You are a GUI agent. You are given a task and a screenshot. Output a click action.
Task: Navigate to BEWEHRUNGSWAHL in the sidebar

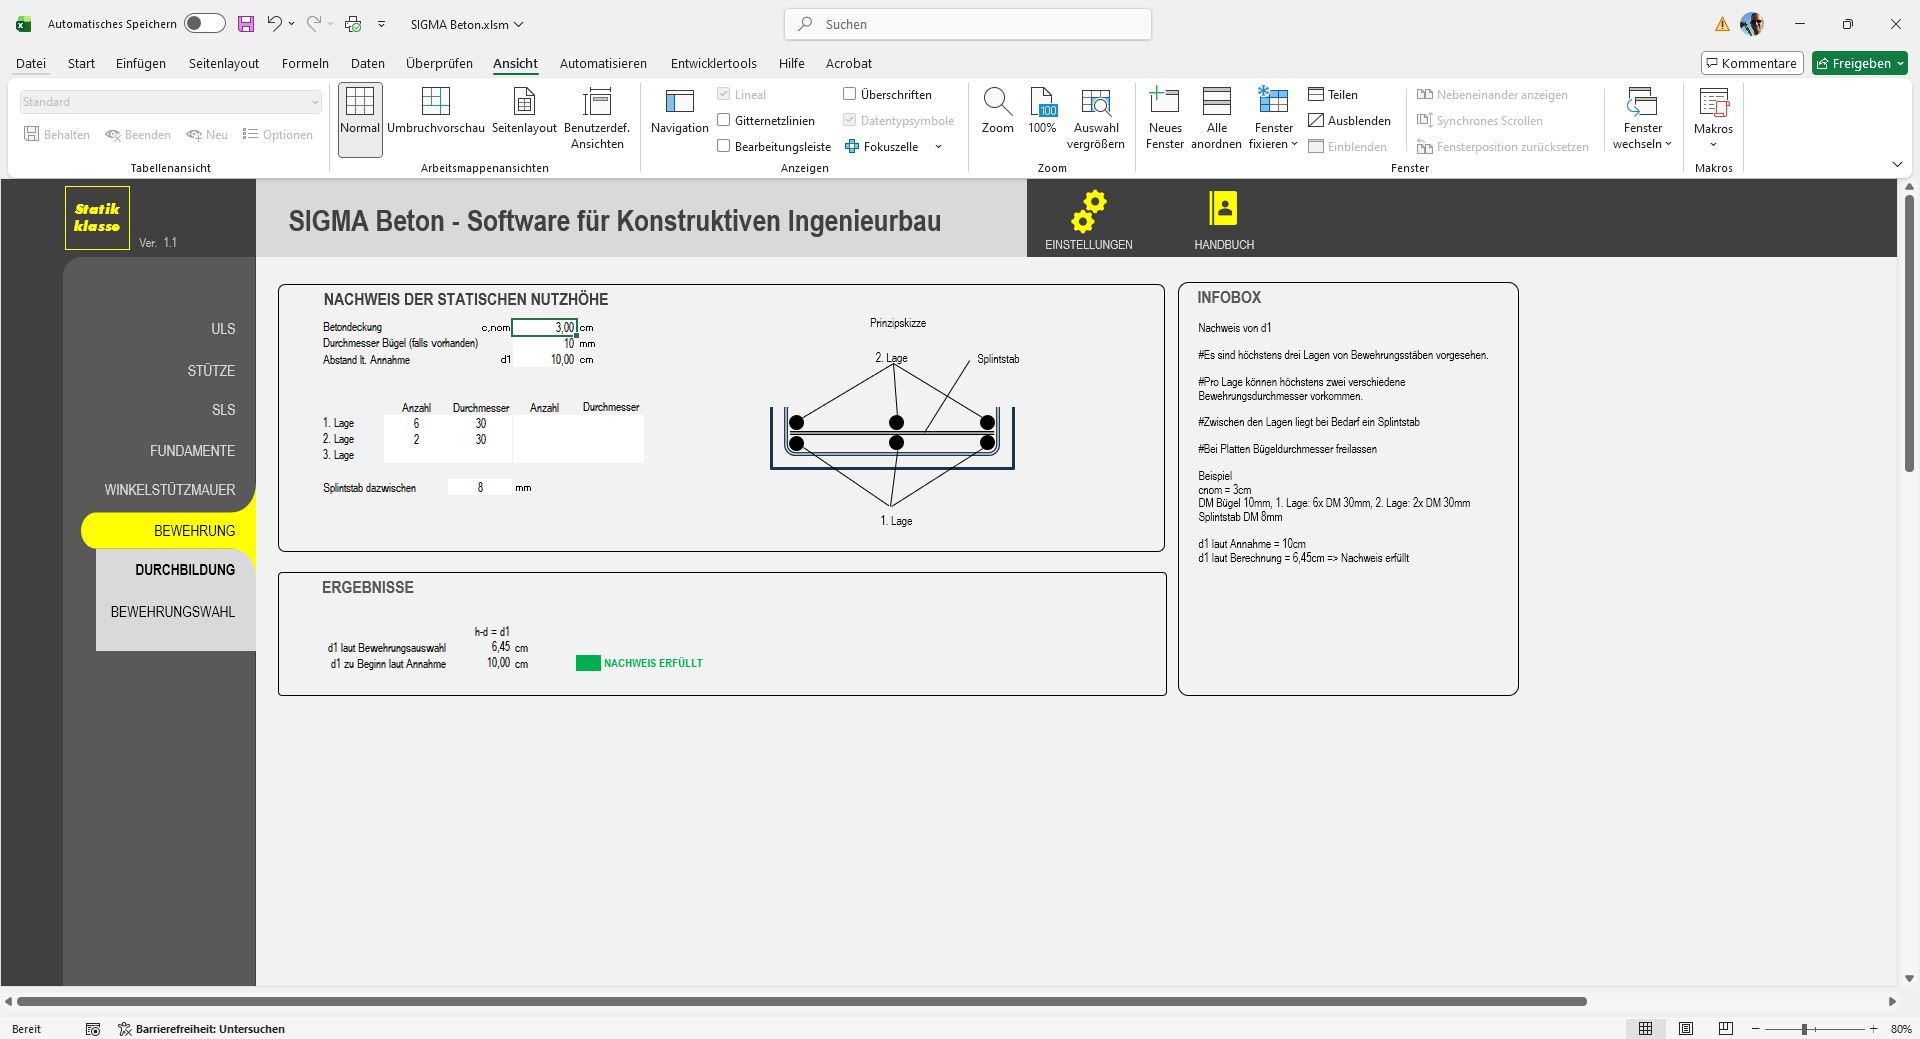pos(173,612)
